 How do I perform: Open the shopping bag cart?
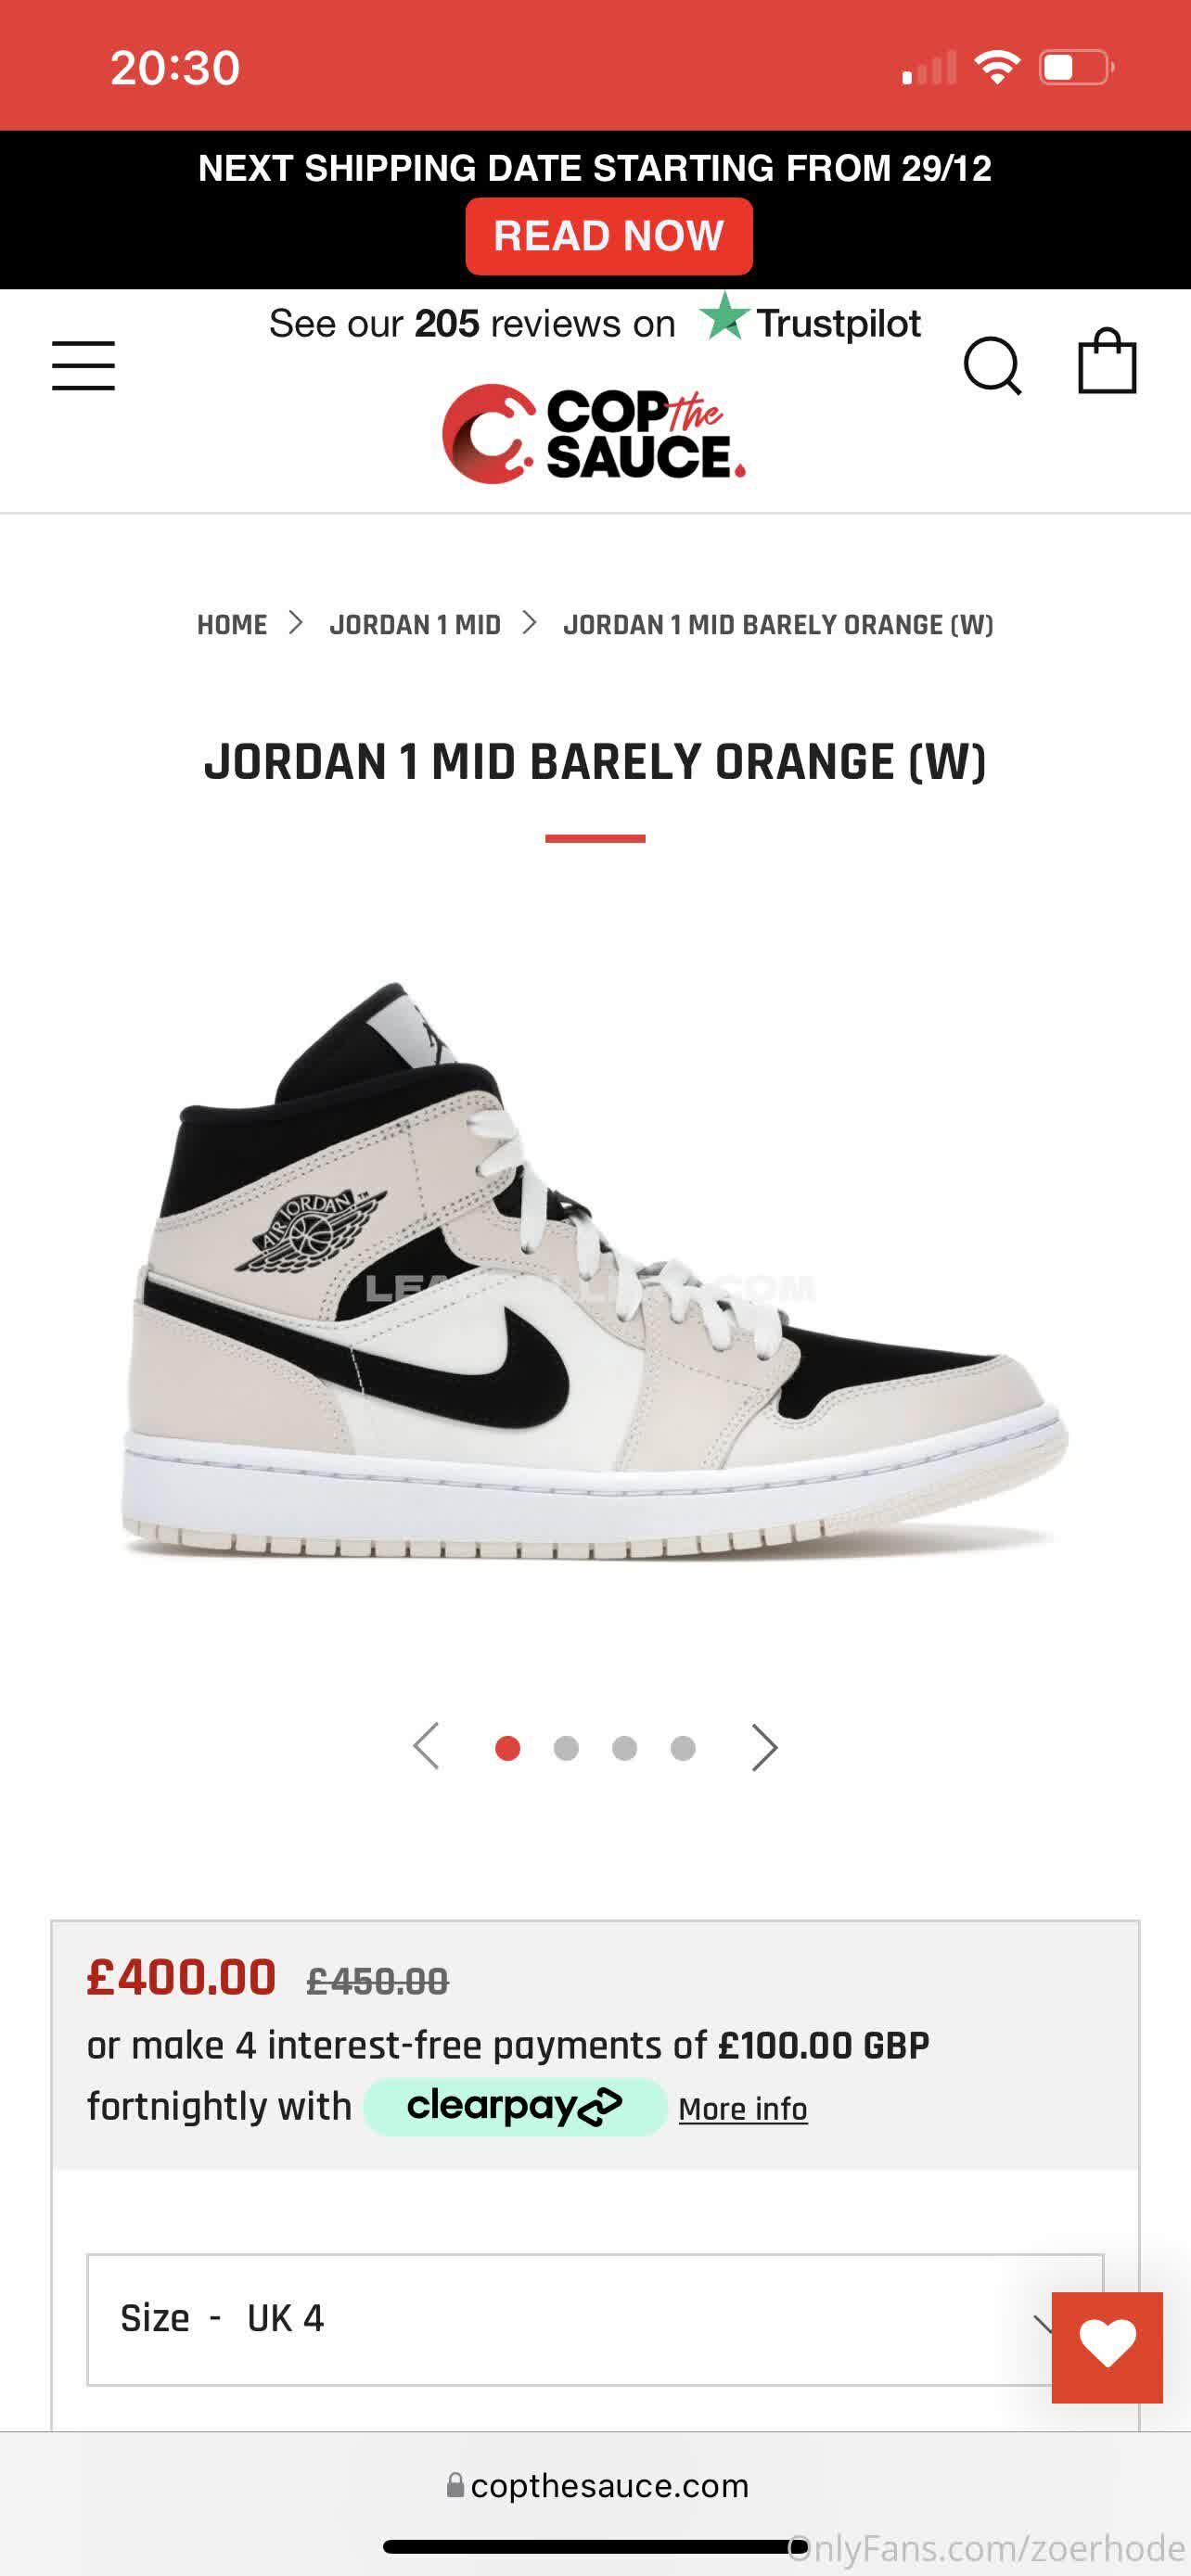tap(1107, 361)
